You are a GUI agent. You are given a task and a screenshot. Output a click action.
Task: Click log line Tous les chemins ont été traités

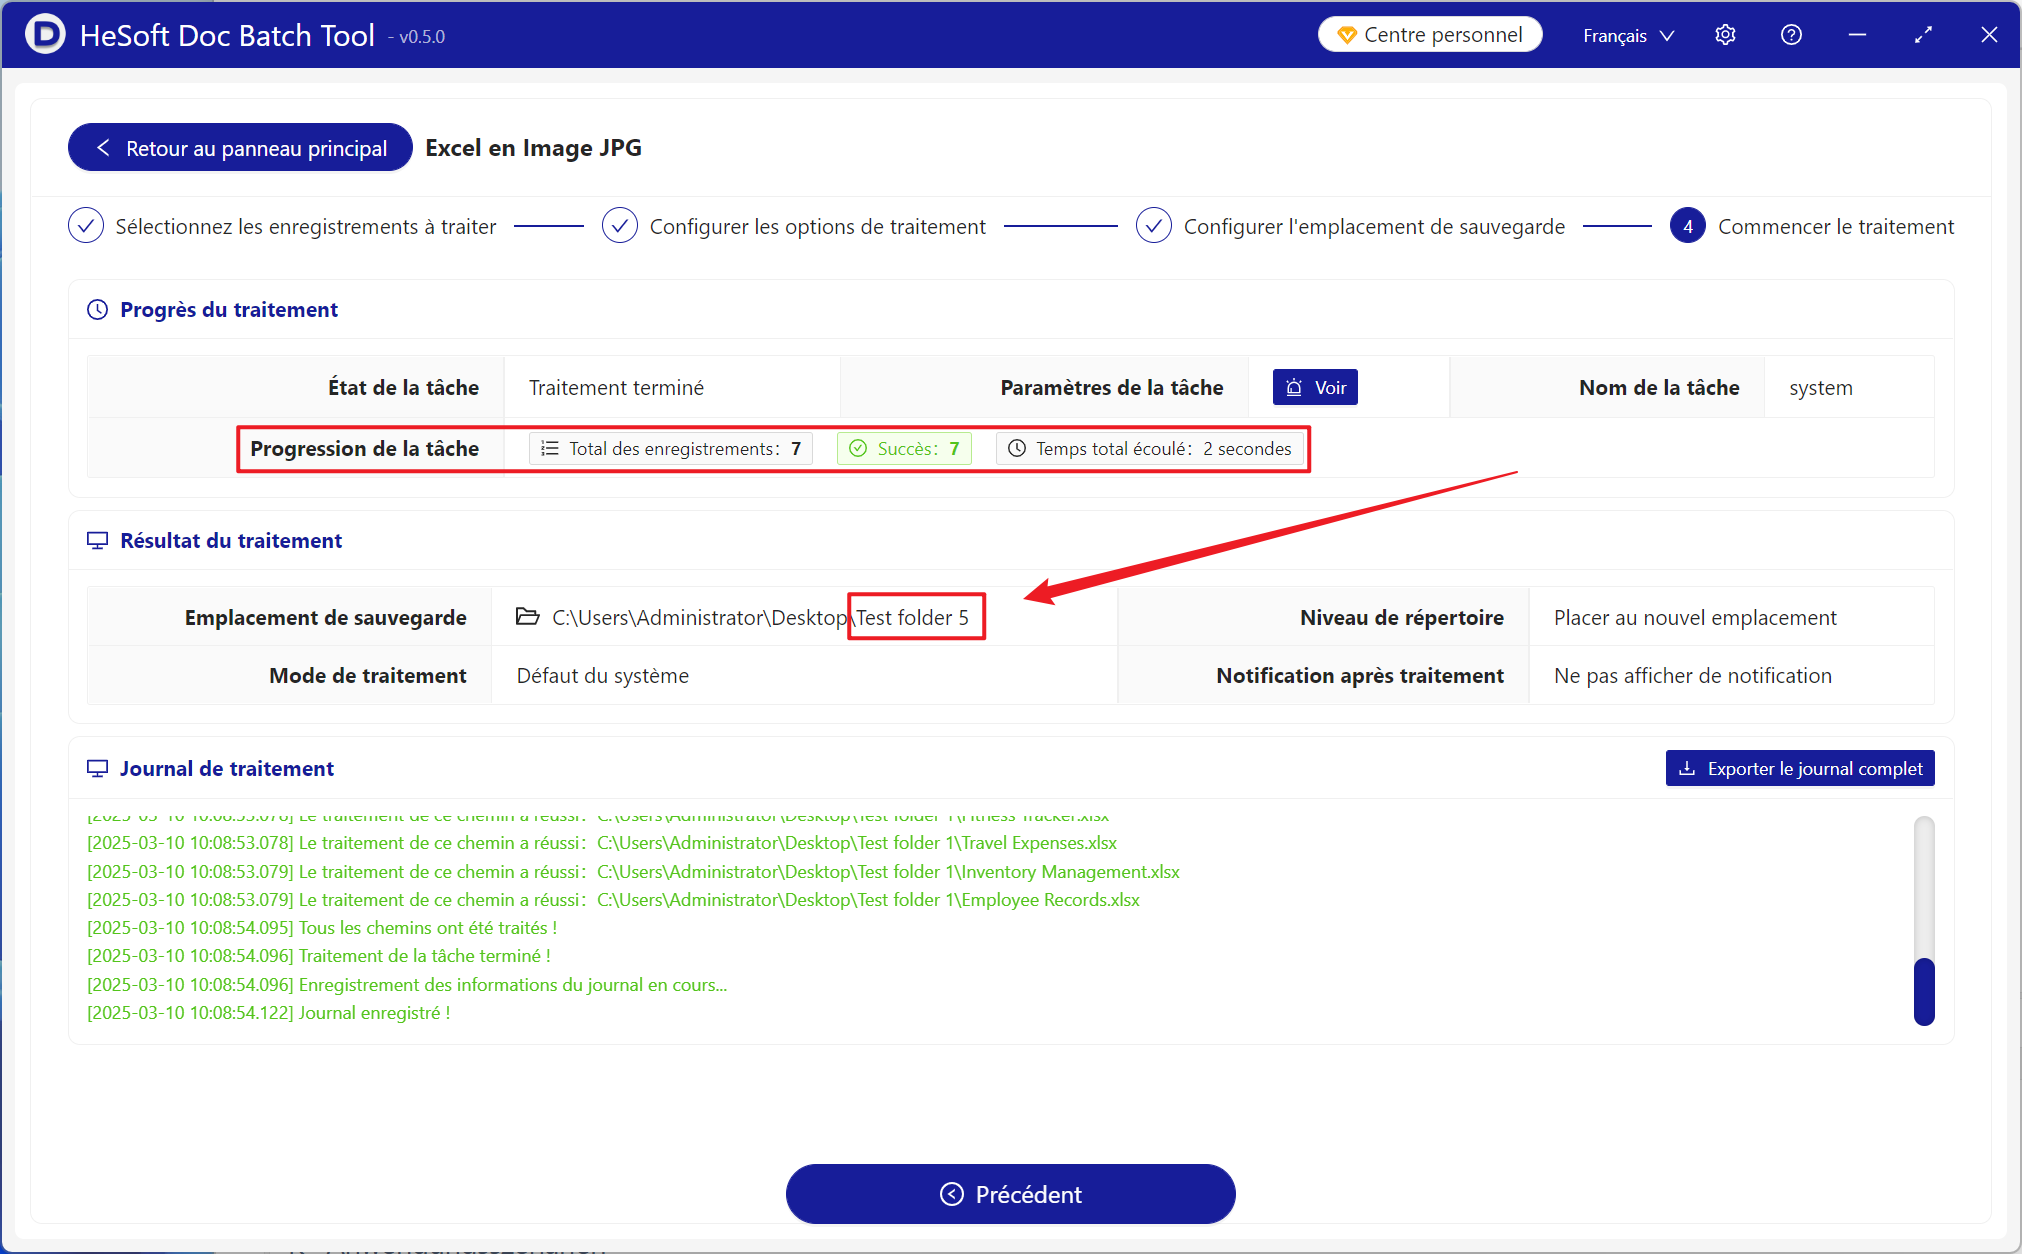[x=322, y=928]
